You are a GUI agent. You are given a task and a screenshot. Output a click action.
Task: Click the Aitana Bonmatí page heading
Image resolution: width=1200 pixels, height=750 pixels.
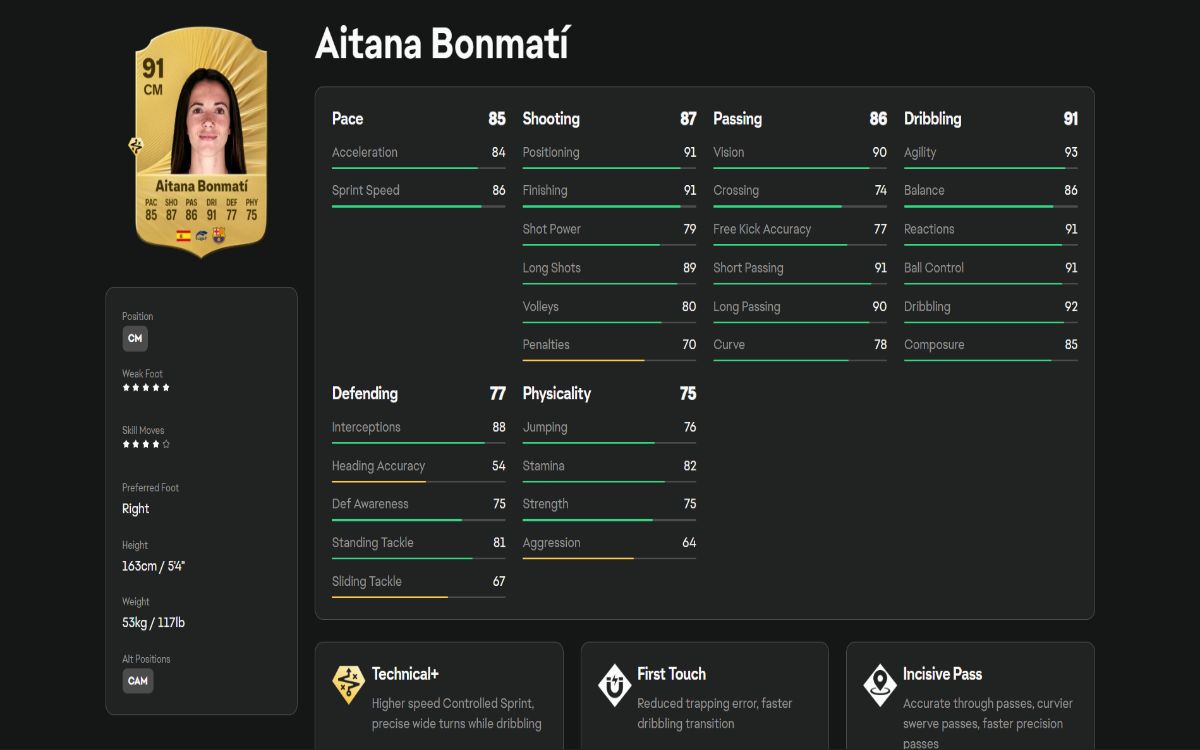coord(441,45)
